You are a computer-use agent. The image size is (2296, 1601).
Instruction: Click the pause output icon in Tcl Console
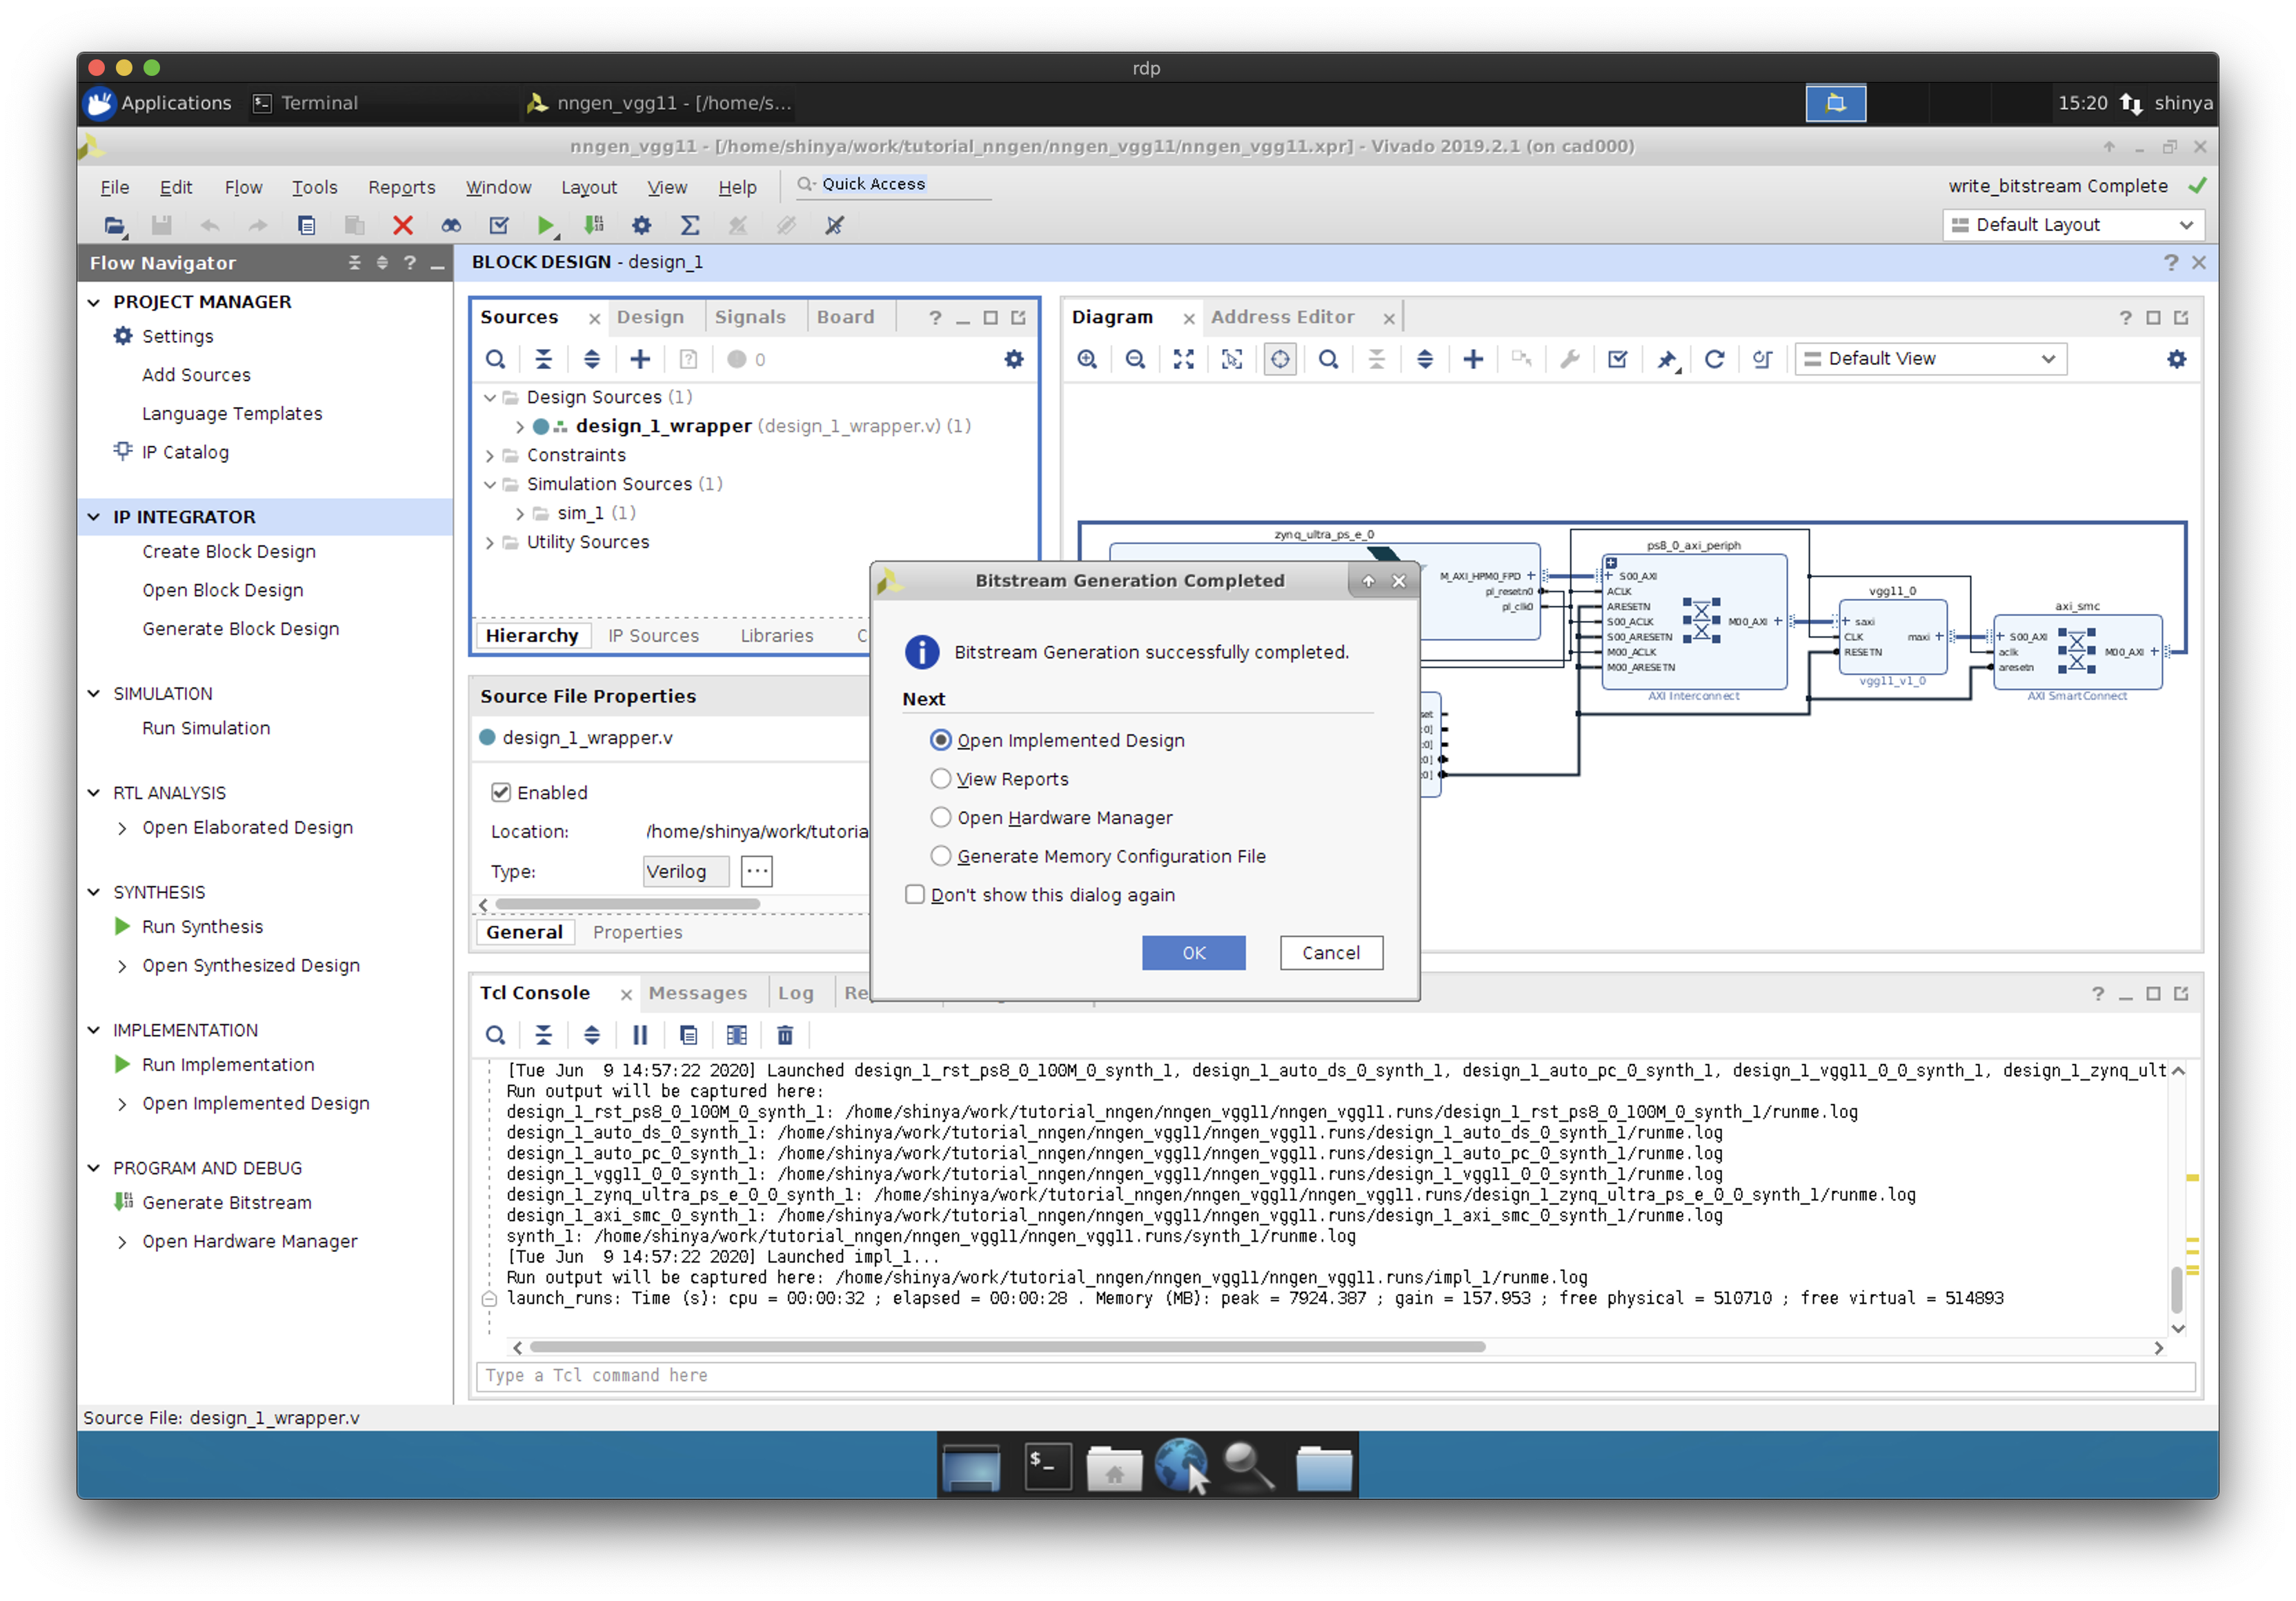(x=640, y=1035)
